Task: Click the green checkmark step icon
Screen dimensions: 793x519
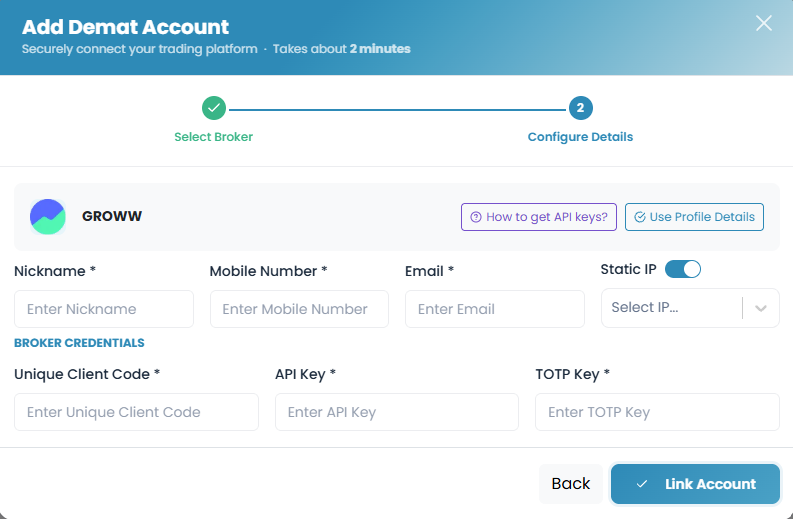Action: pyautogui.click(x=214, y=108)
